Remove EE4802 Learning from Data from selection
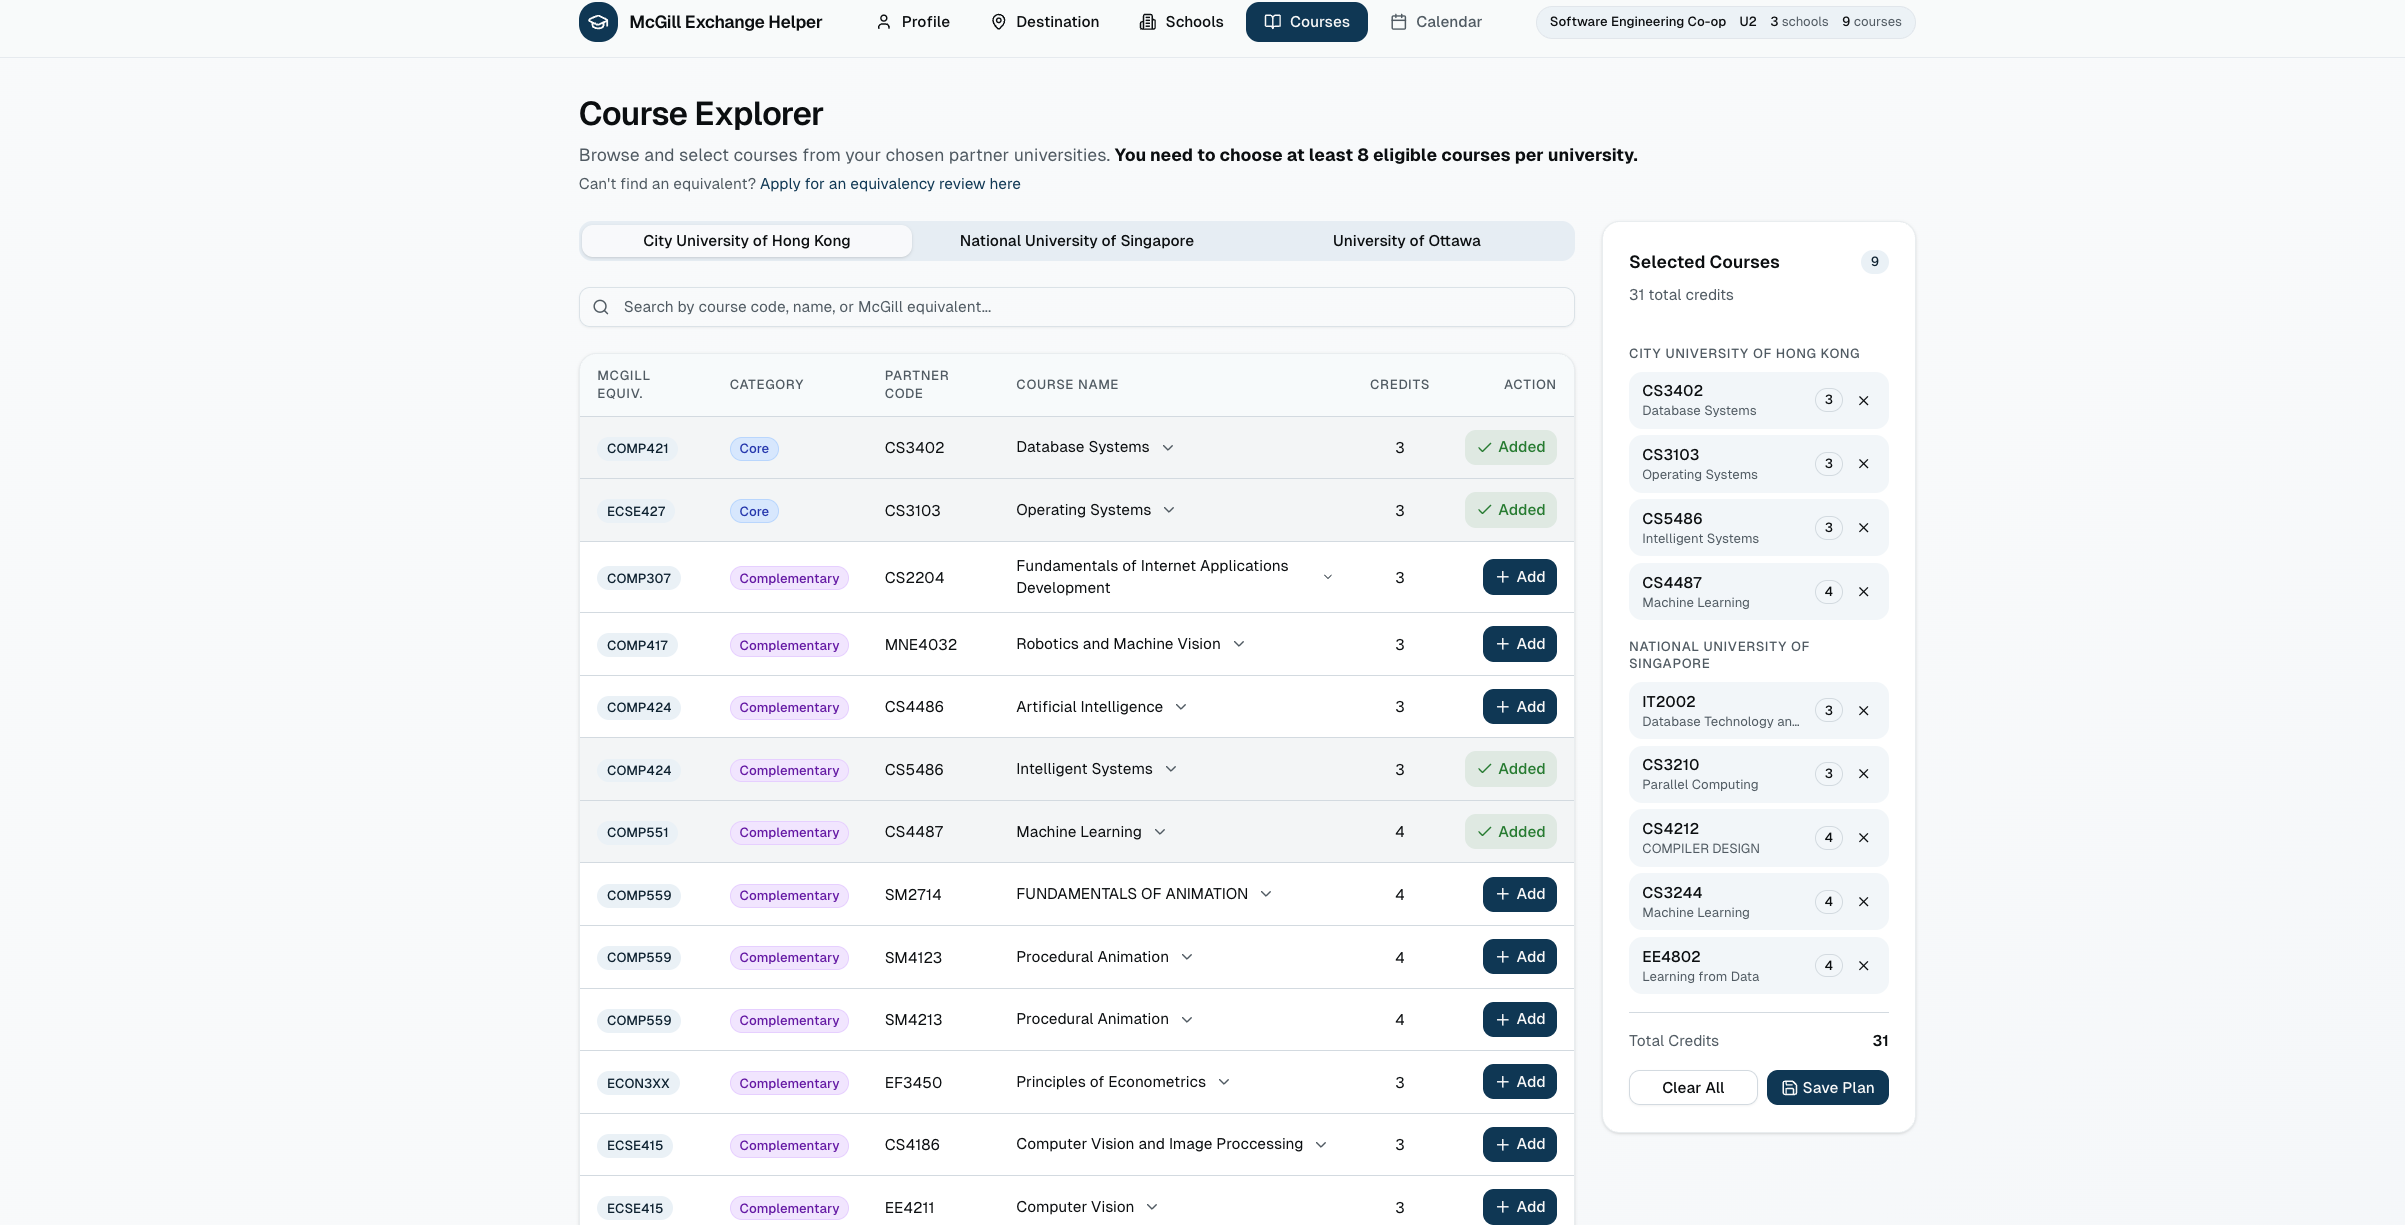 coord(1863,966)
